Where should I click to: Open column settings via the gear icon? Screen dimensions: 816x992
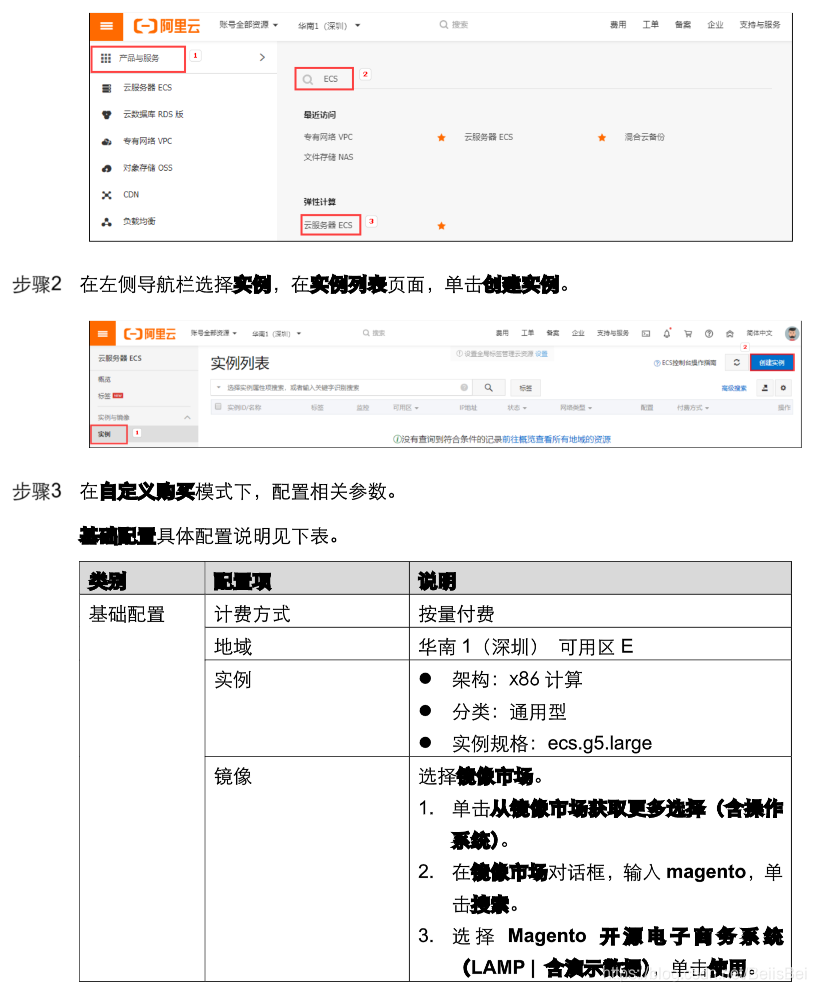783,388
